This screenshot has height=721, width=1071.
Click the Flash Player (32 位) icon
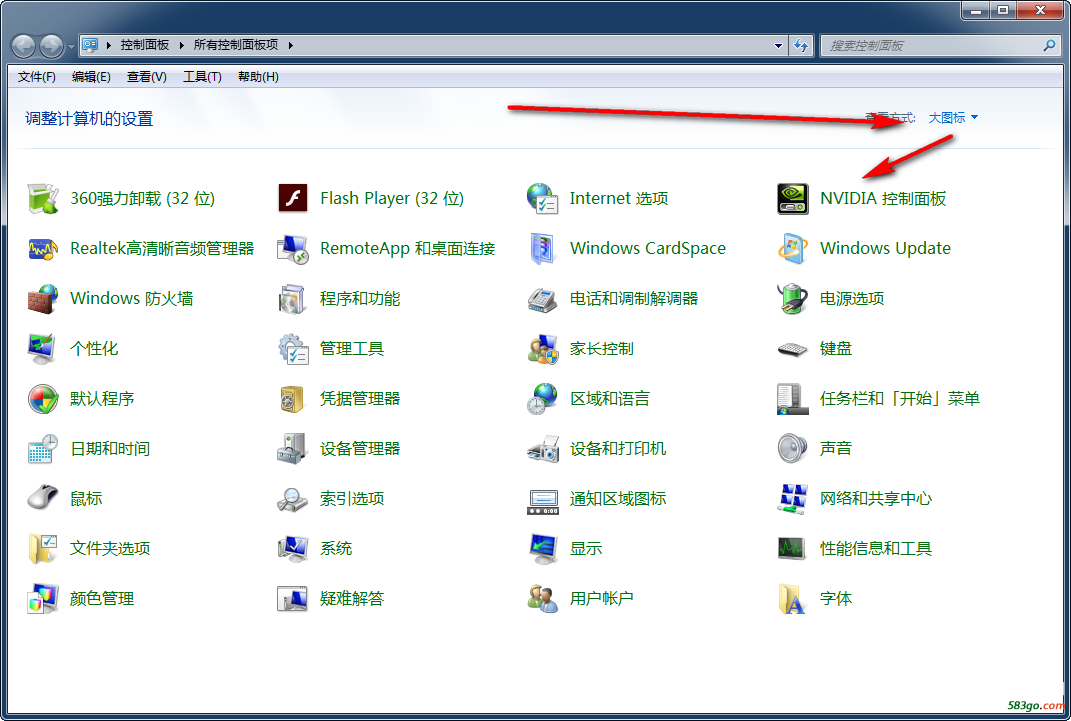coord(293,199)
